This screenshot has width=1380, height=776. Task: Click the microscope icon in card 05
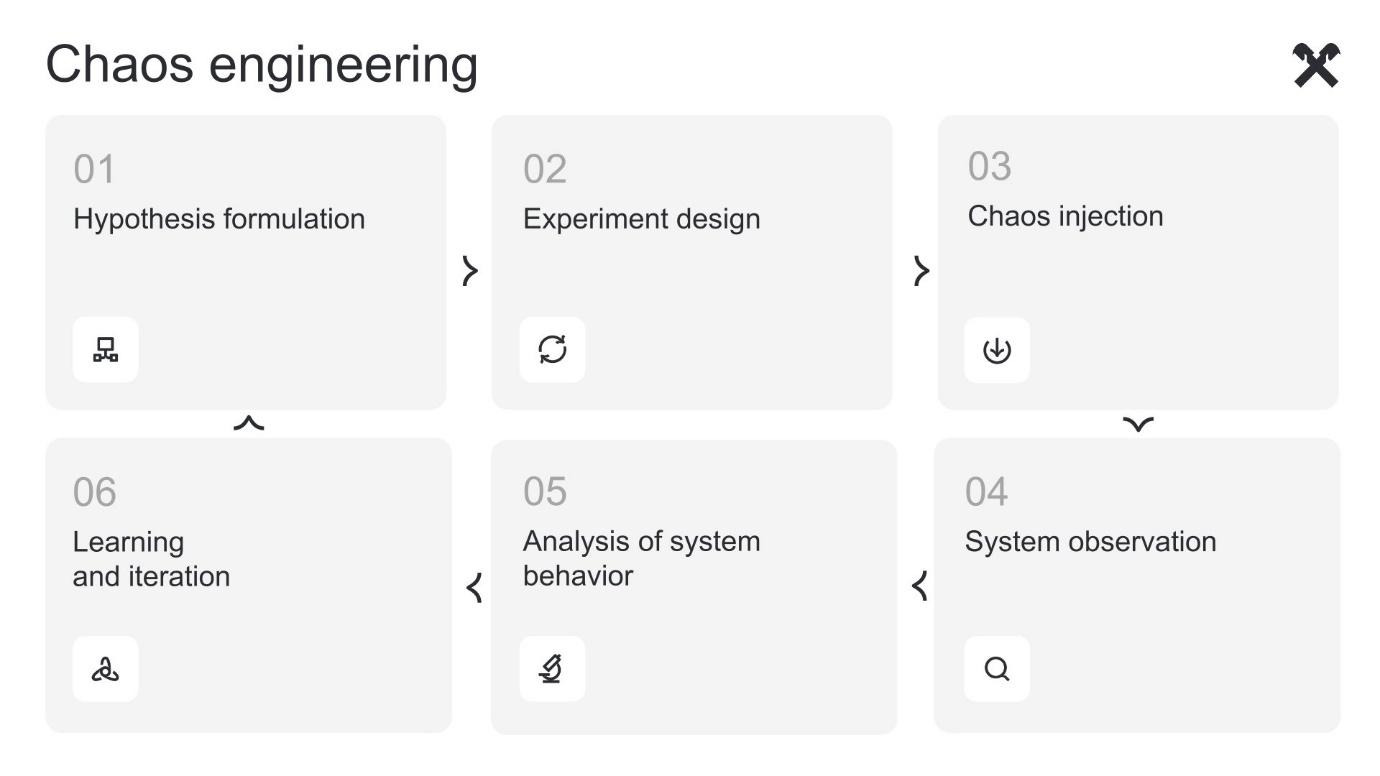click(552, 669)
